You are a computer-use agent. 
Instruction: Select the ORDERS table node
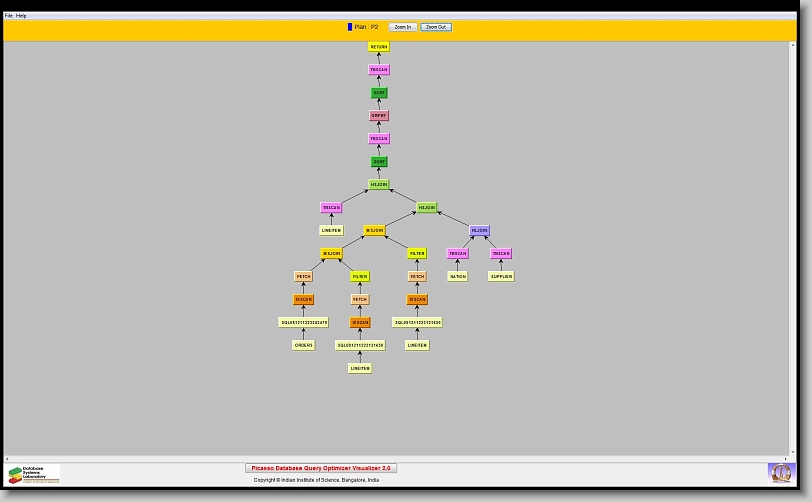[303, 345]
